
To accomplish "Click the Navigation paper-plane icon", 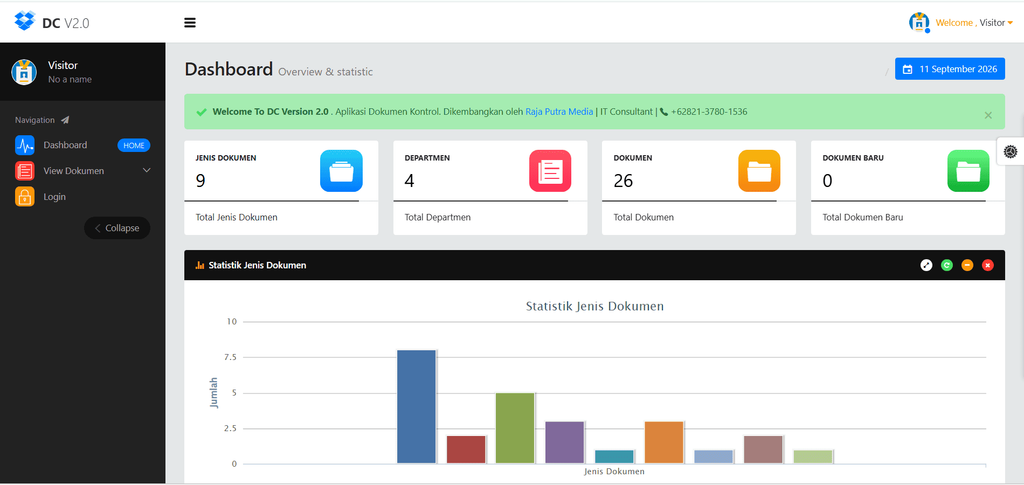I will click(x=65, y=120).
